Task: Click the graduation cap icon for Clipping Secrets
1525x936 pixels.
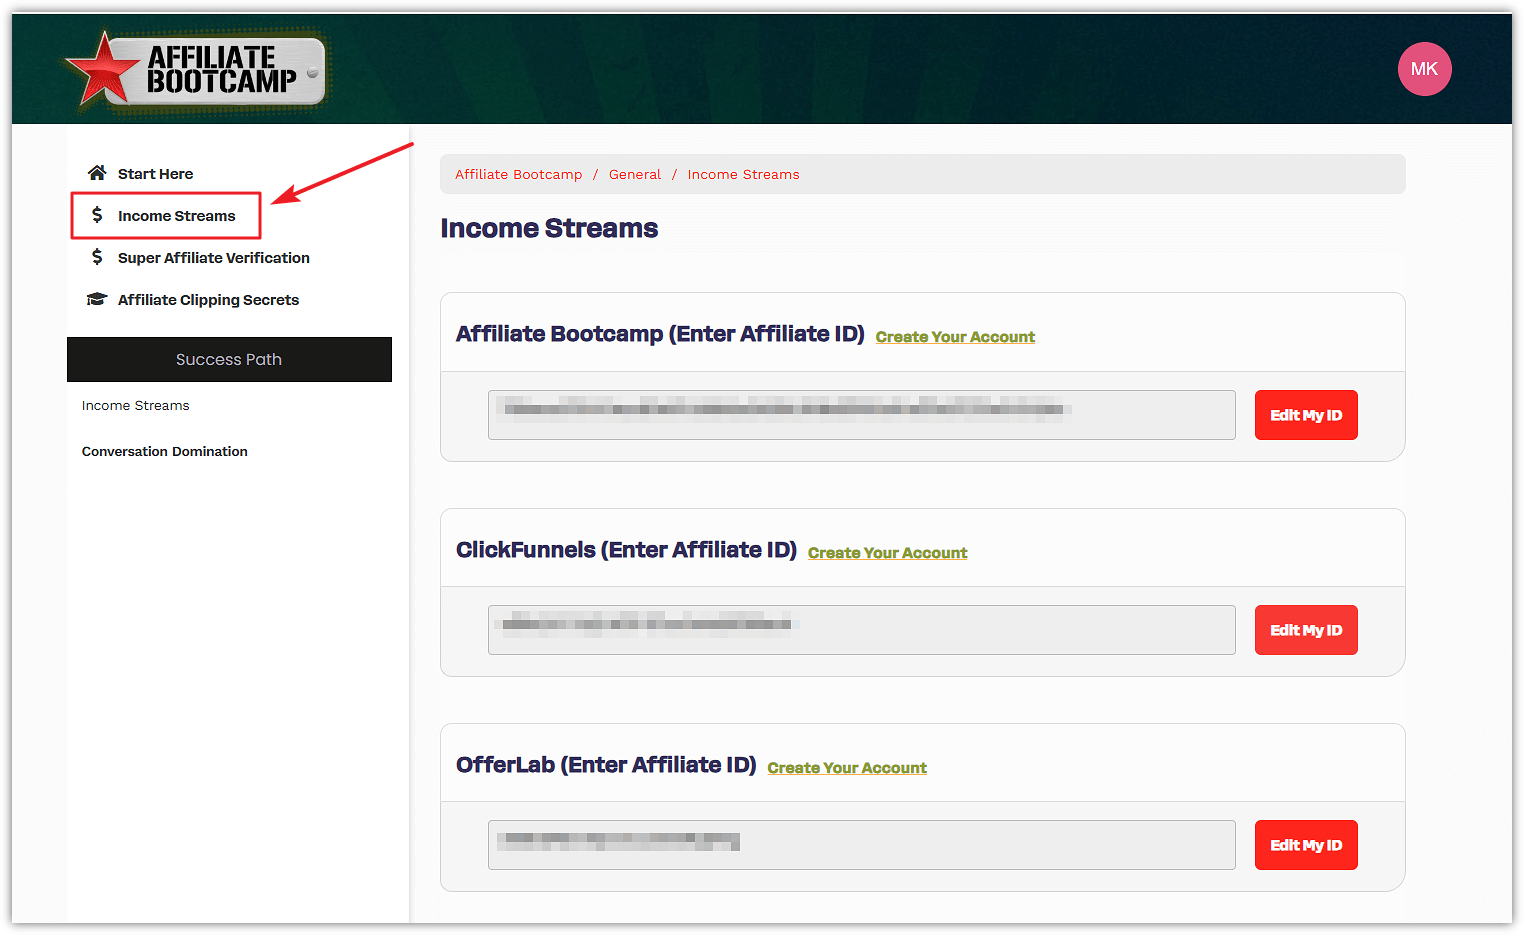Action: (97, 299)
